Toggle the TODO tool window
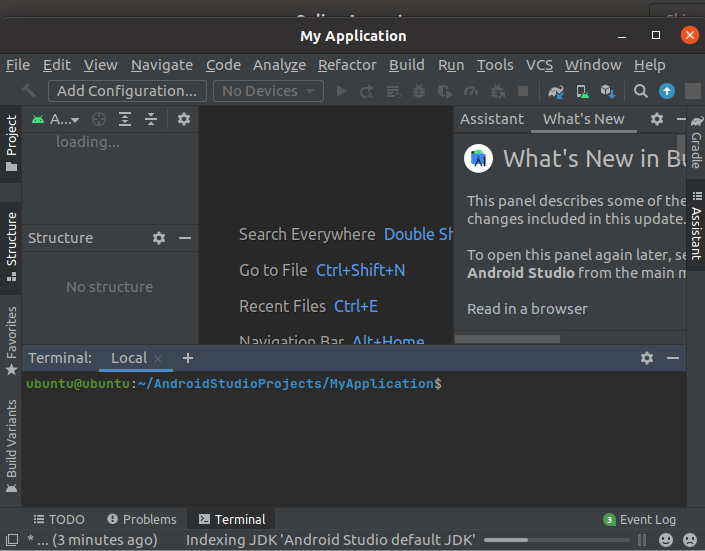705x551 pixels. (x=59, y=520)
